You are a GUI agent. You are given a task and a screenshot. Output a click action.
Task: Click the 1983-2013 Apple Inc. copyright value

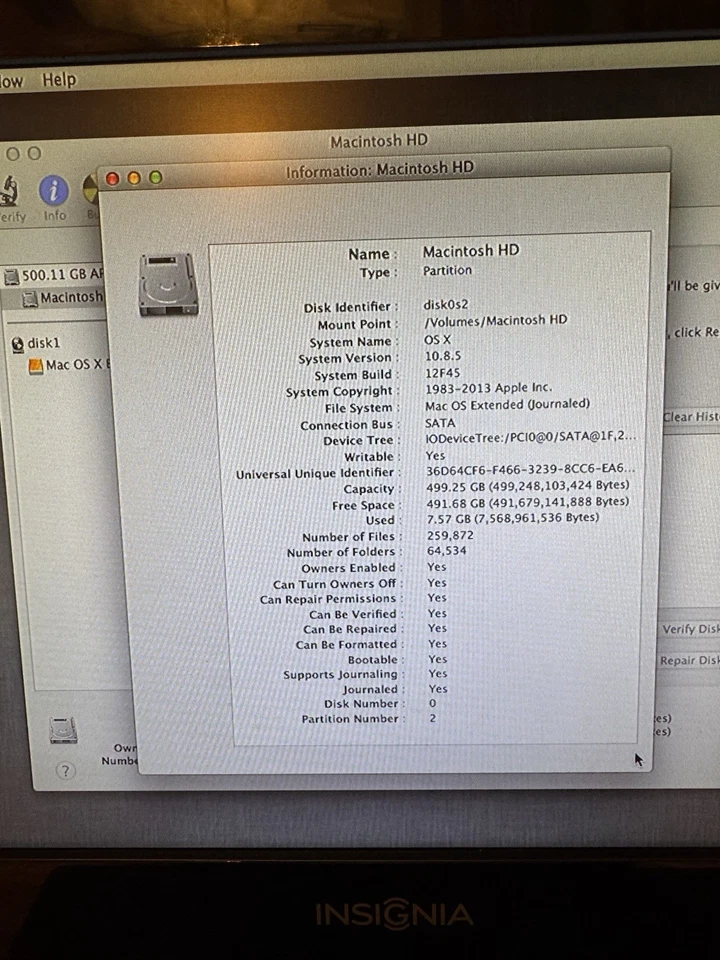pos(489,388)
